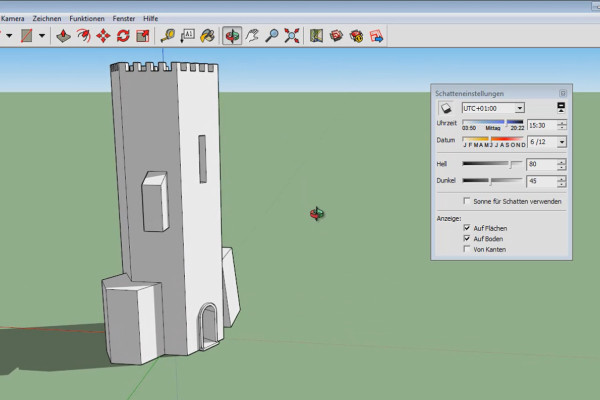Activate the Orbit tool in the toolbar

point(232,36)
